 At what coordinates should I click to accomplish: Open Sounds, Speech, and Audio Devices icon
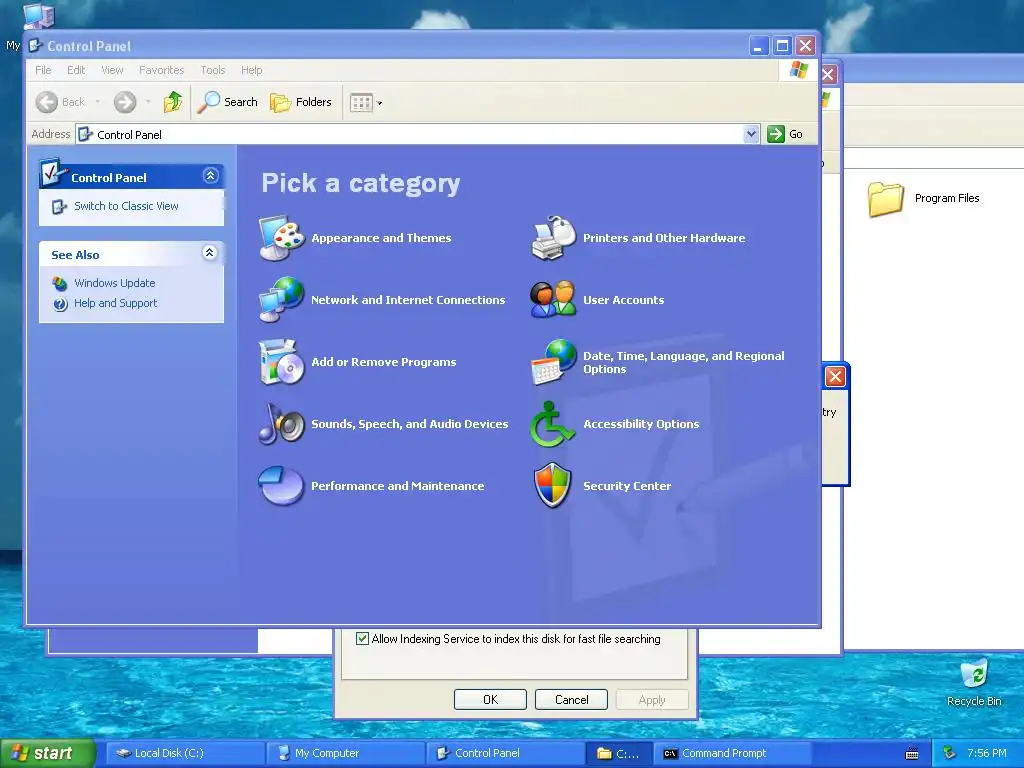pos(281,424)
